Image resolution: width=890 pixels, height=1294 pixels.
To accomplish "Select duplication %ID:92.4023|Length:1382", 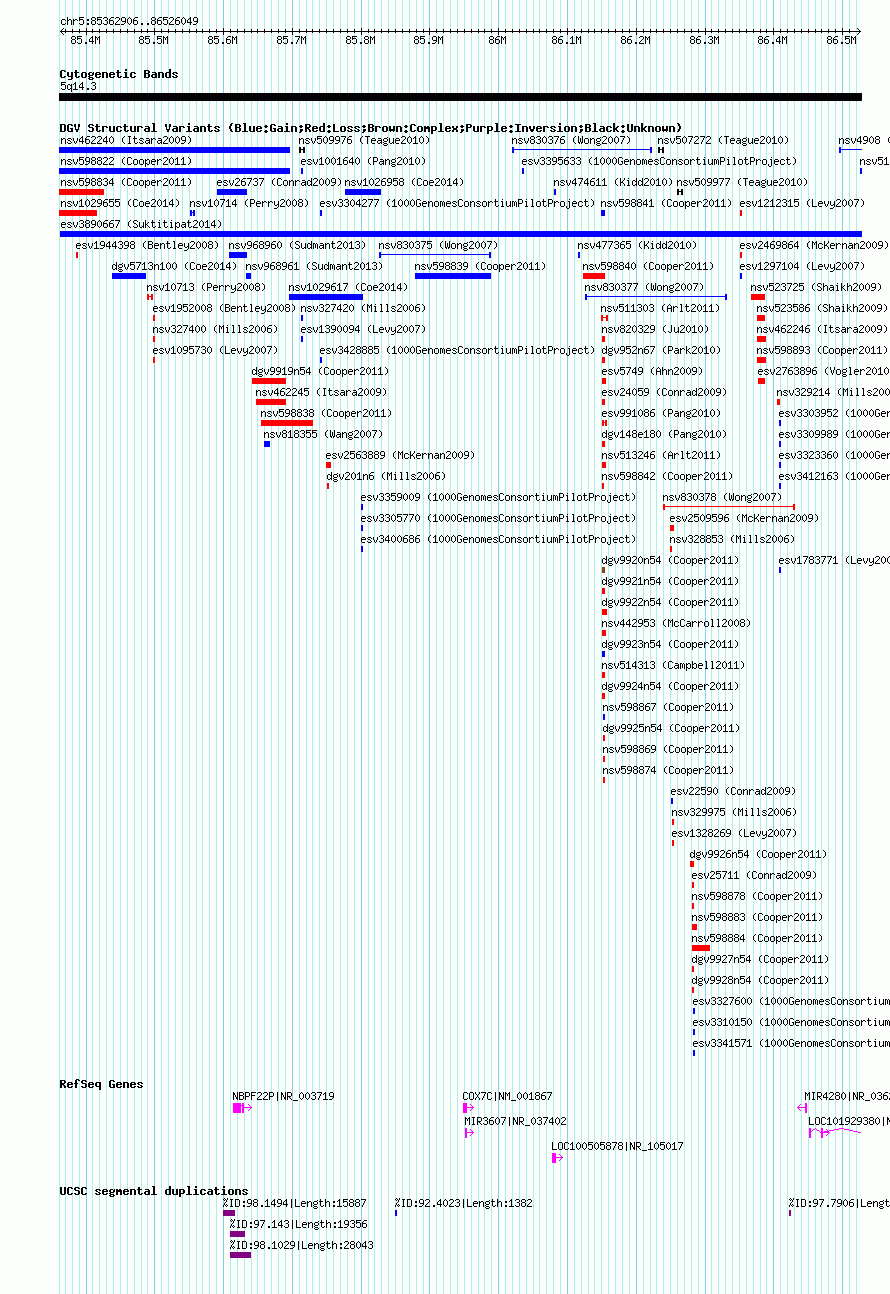I will coord(463,1203).
